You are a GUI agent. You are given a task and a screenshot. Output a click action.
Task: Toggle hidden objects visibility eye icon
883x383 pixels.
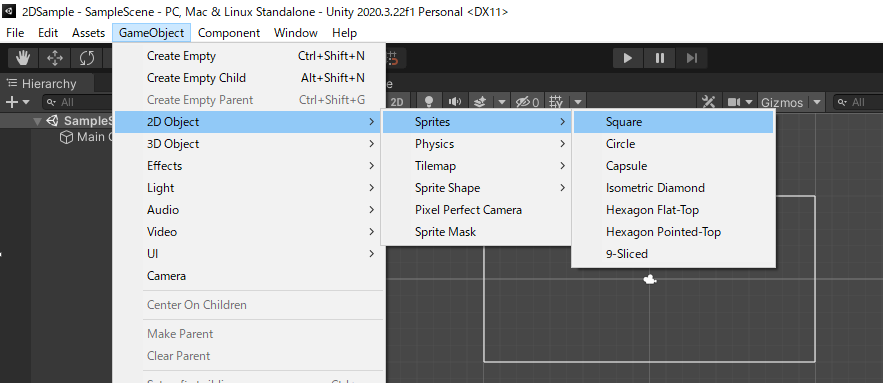pos(527,102)
